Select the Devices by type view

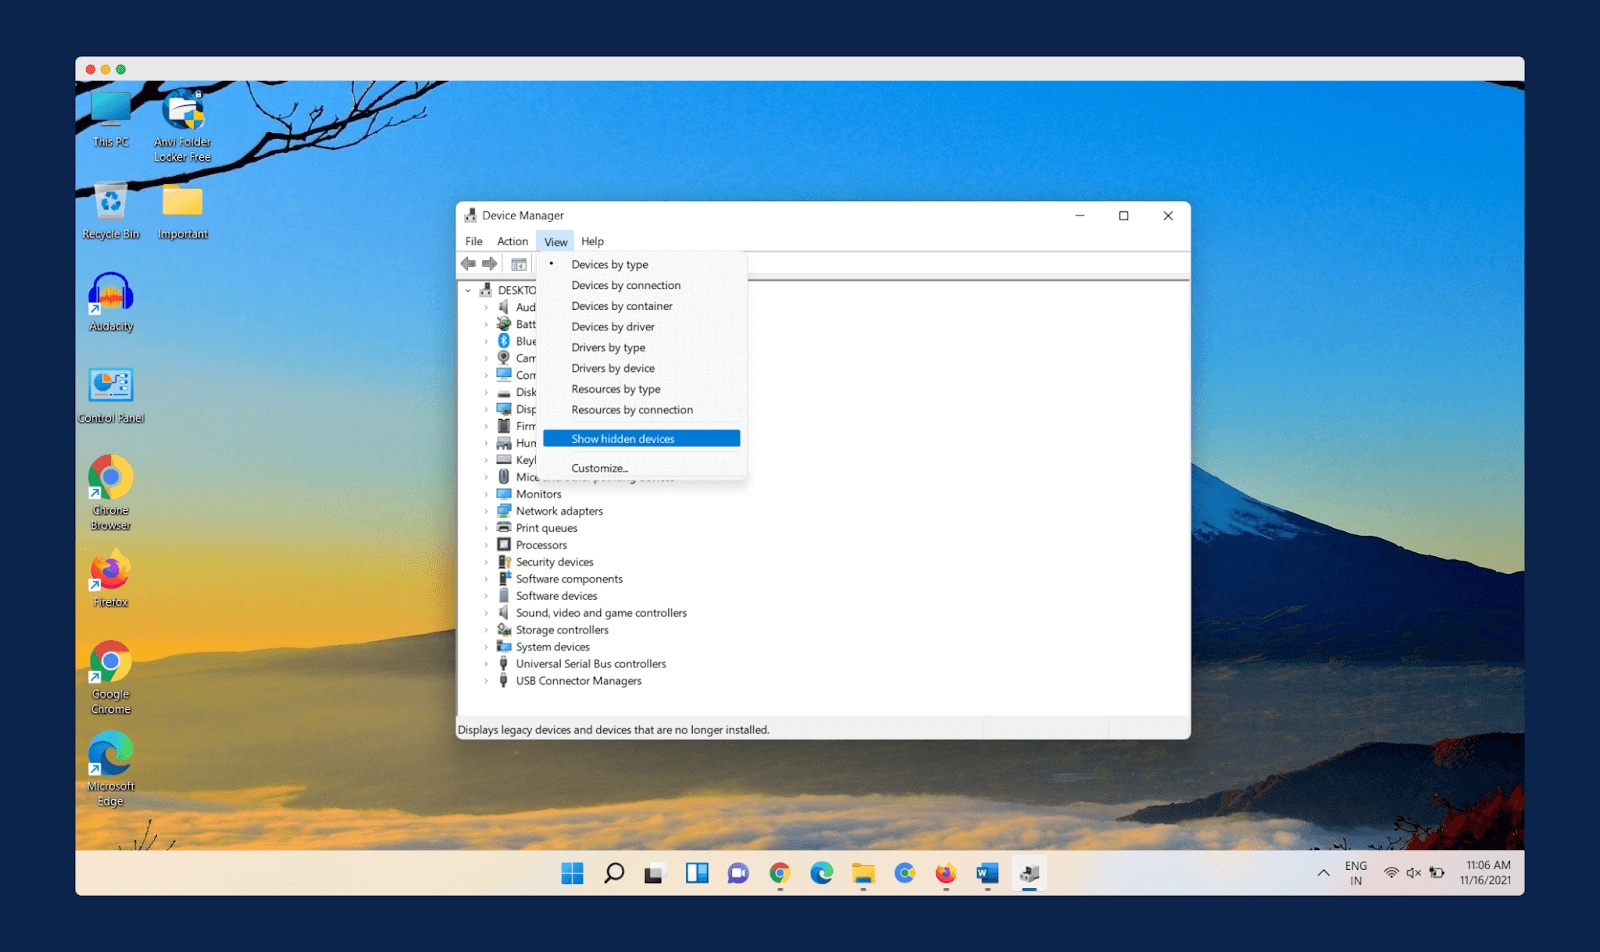click(610, 265)
